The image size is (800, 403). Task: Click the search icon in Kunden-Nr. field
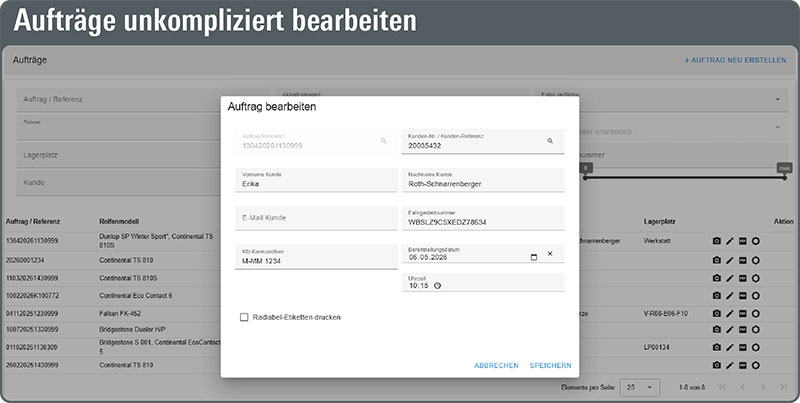pos(550,141)
